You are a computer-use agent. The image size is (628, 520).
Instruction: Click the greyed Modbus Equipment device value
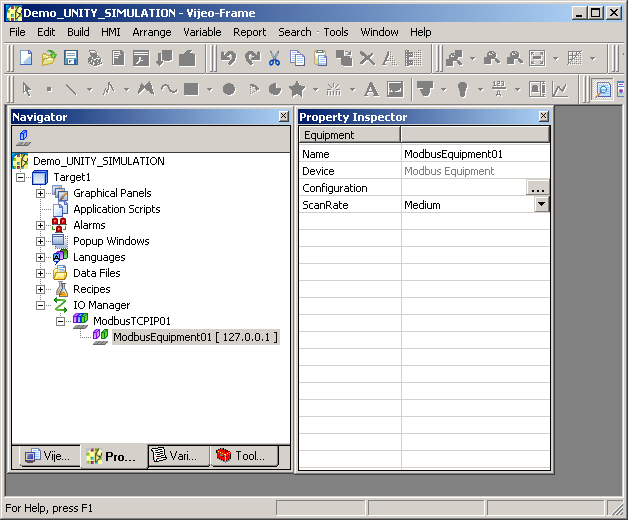[449, 171]
